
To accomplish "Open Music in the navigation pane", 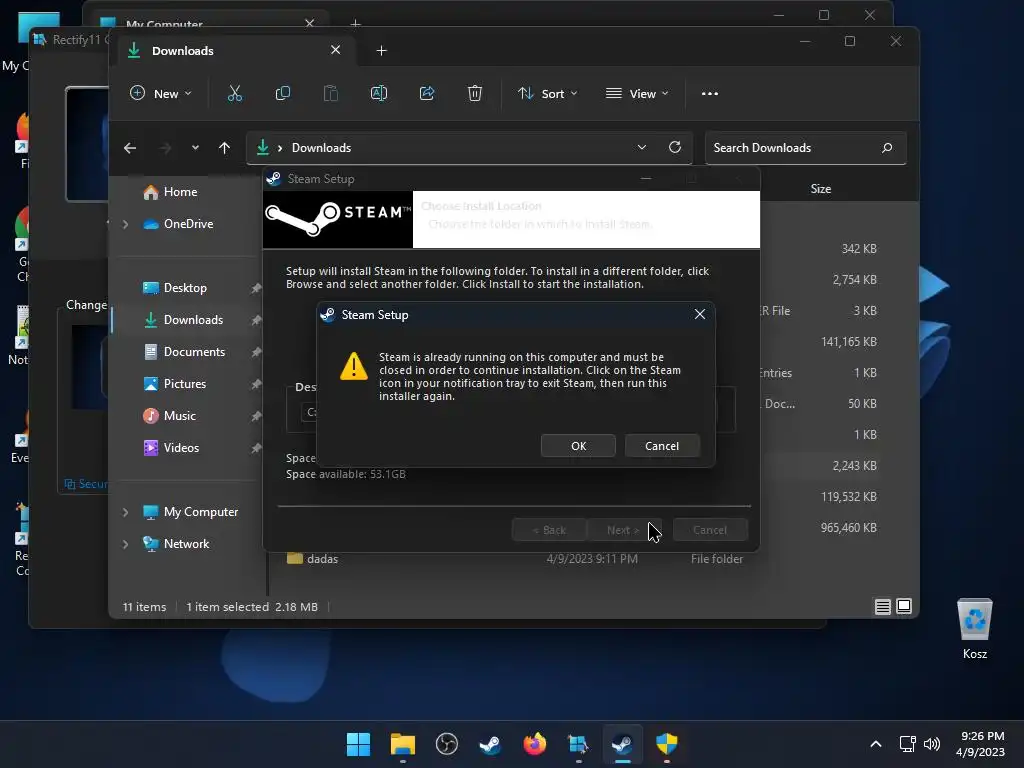I will (x=180, y=416).
